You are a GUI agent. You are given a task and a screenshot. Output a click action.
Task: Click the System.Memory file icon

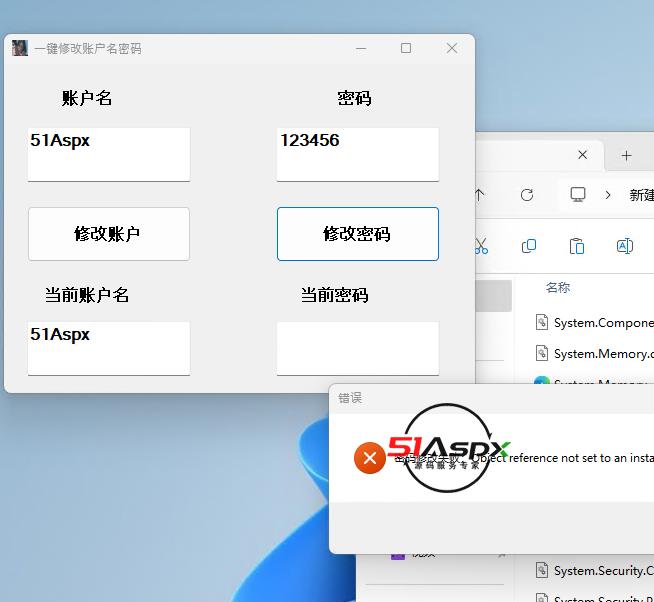[x=542, y=353]
